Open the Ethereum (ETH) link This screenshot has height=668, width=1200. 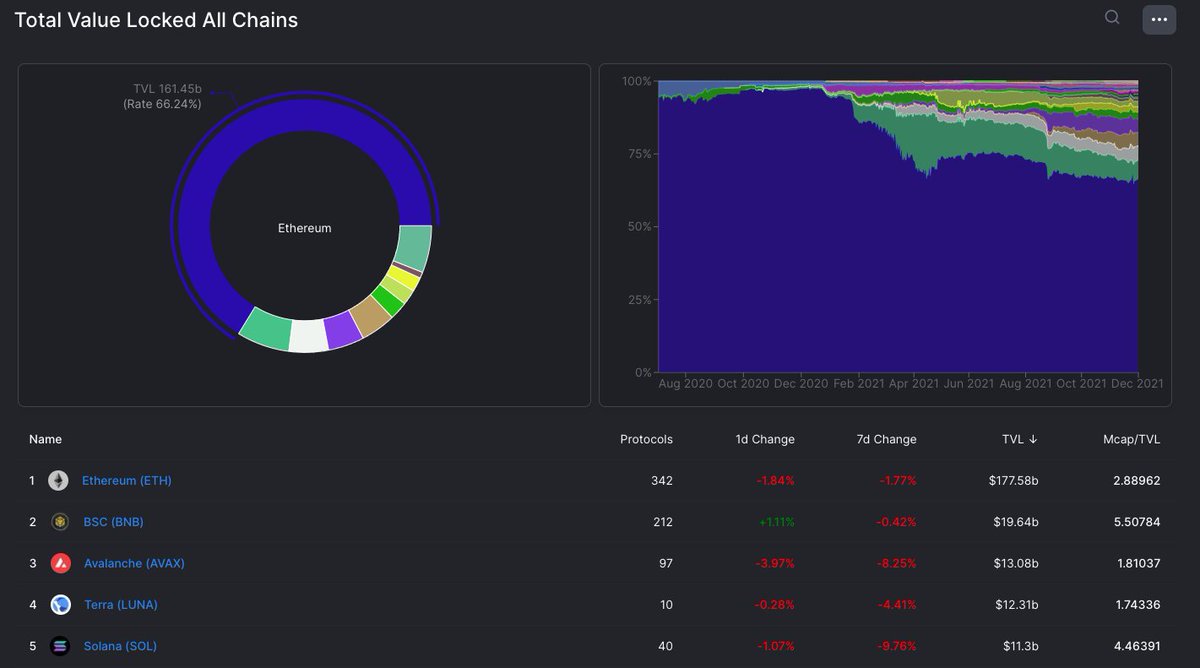pos(127,481)
